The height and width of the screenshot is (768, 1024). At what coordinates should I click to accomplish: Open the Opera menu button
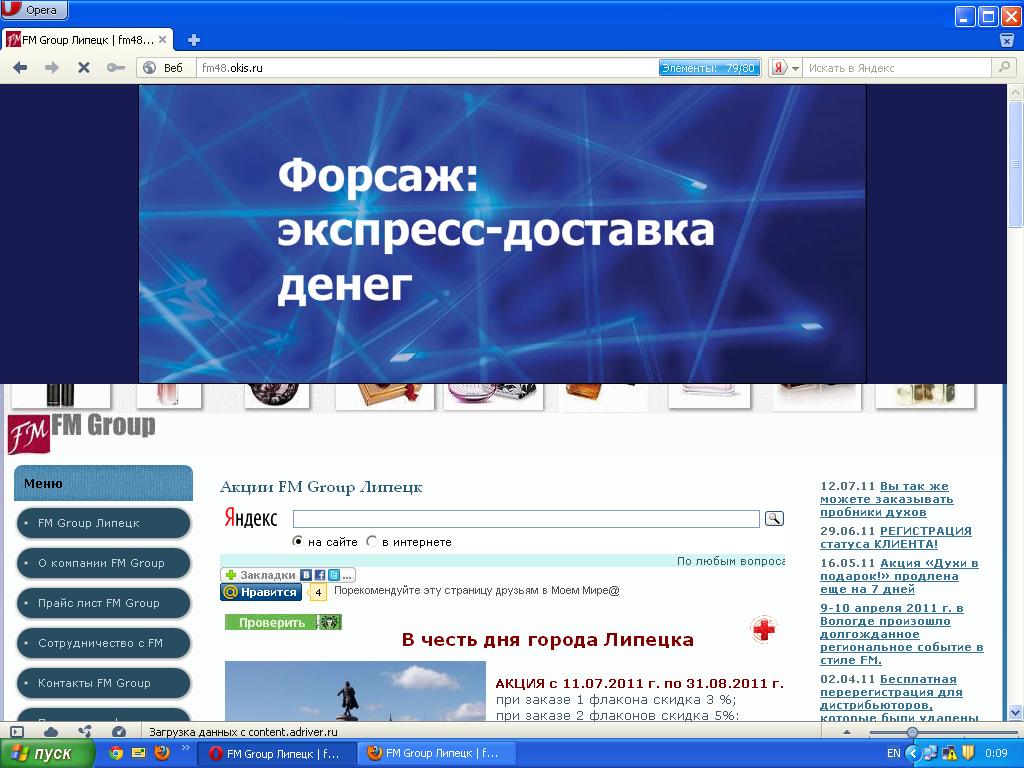pyautogui.click(x=33, y=10)
